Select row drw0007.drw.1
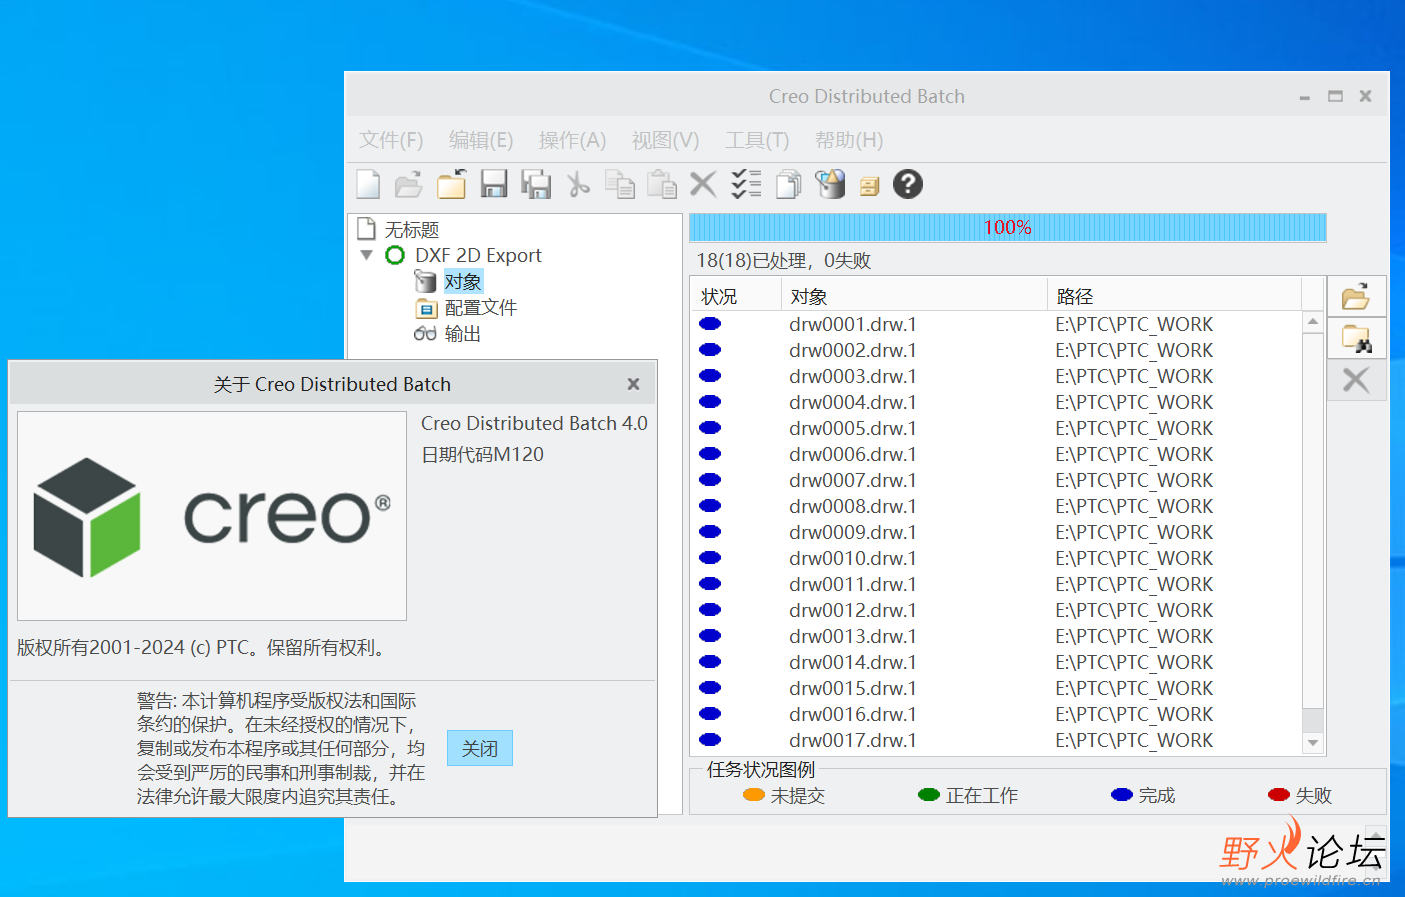The height and width of the screenshot is (897, 1405). pos(997,480)
